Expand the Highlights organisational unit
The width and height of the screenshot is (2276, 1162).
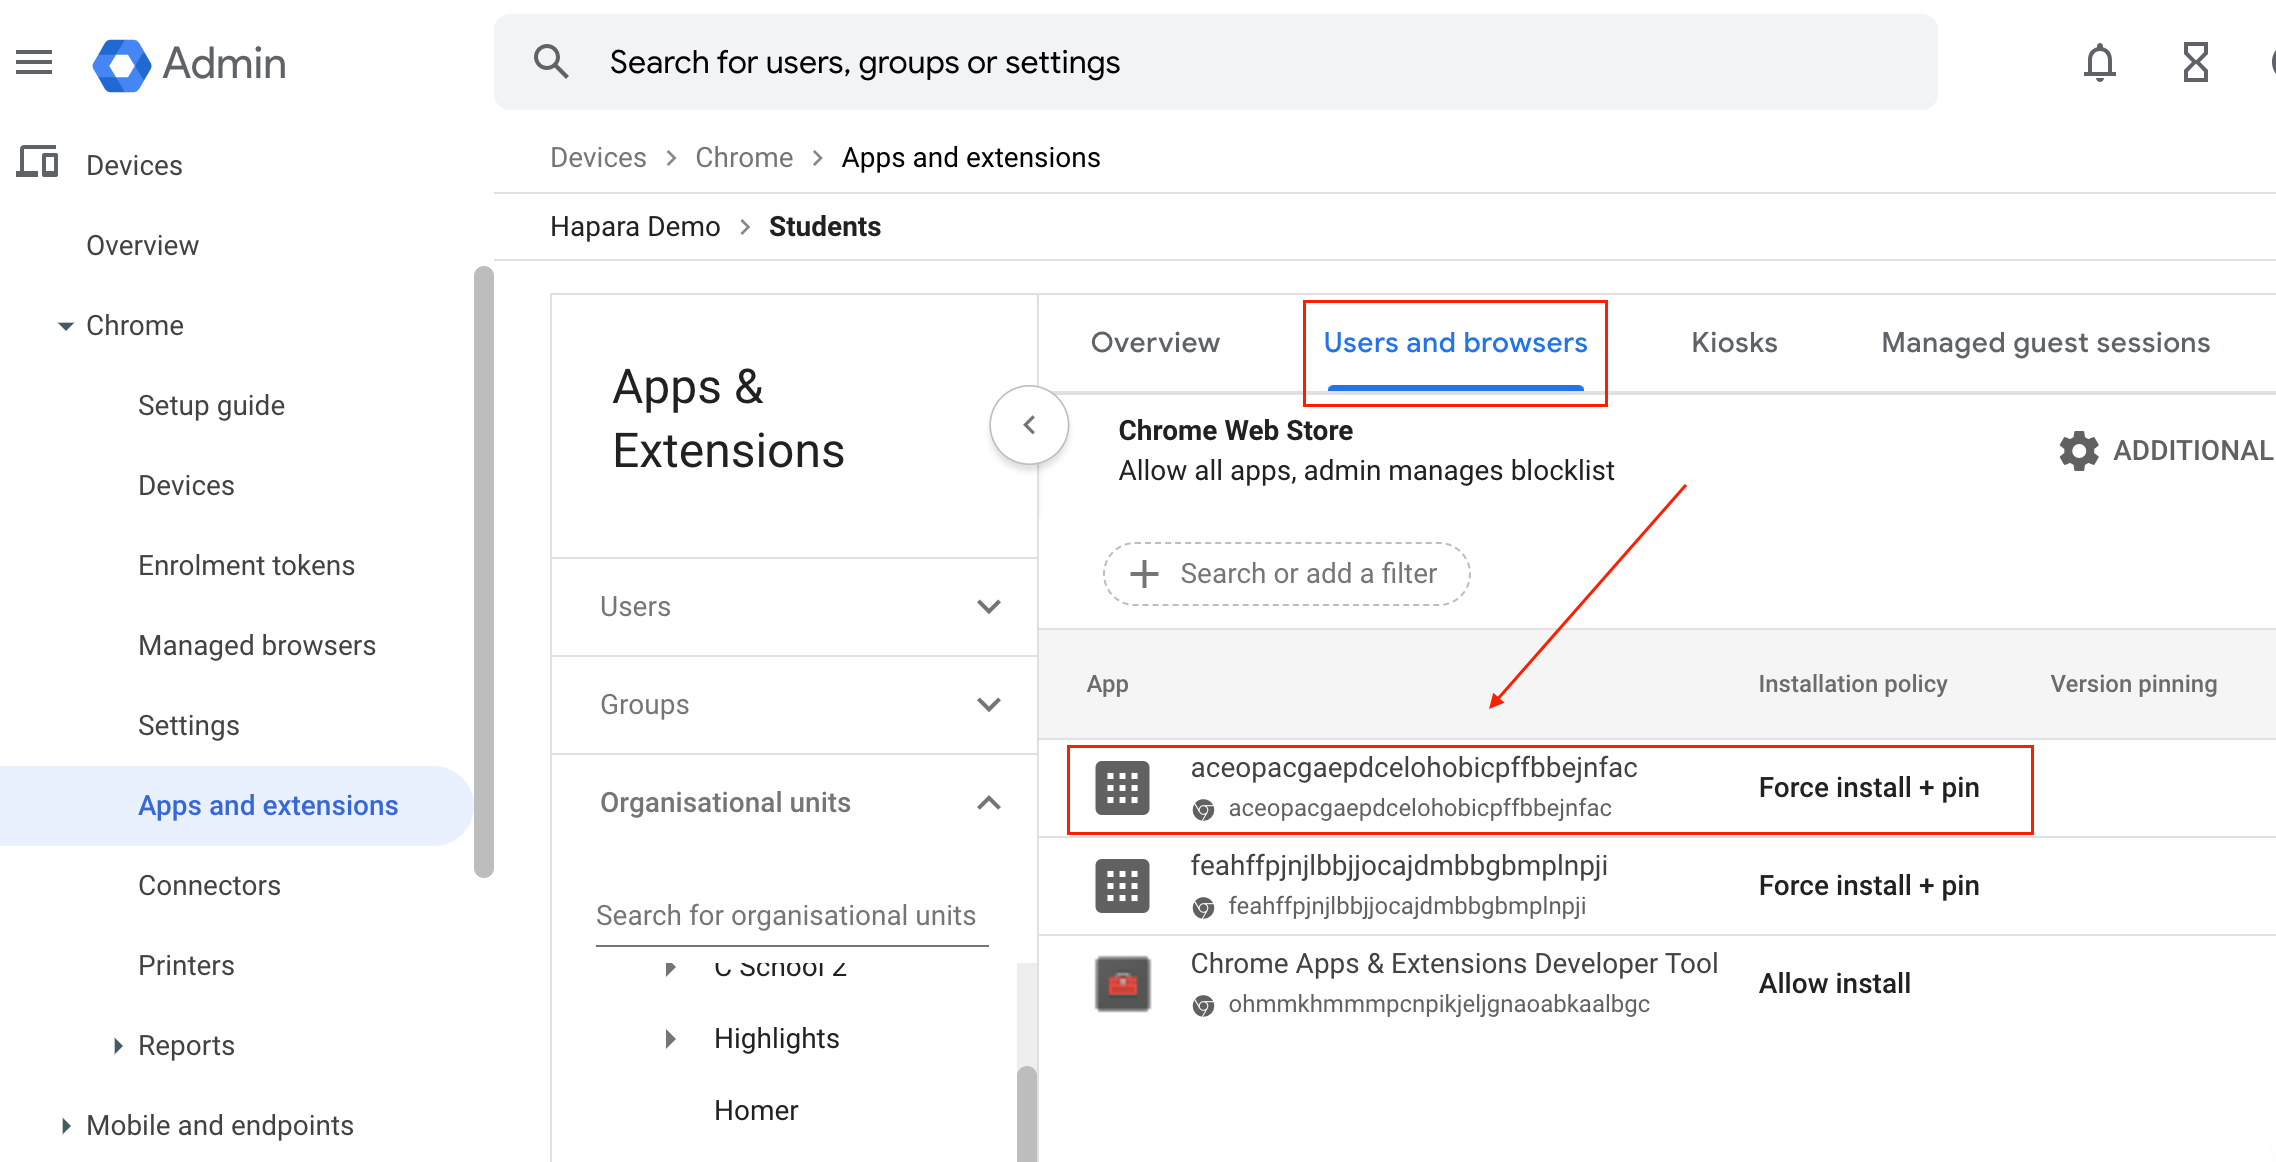pyautogui.click(x=670, y=1038)
